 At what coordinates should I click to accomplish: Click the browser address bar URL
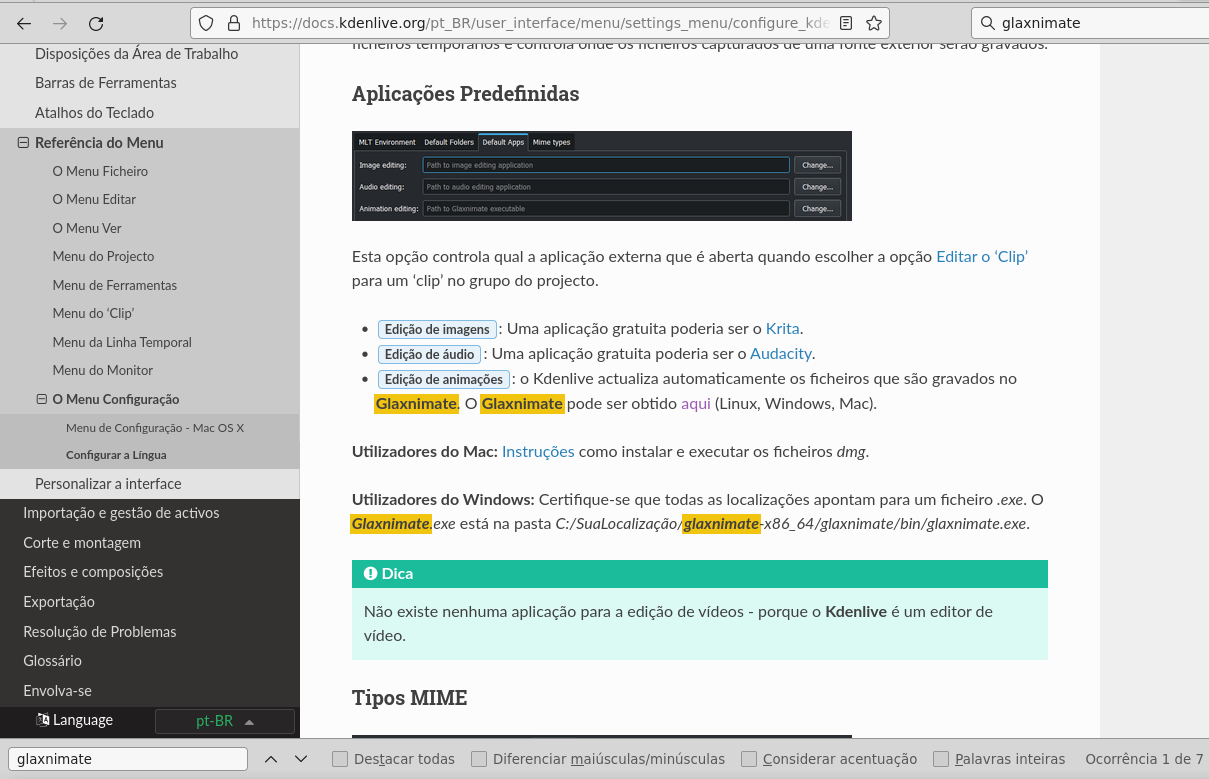(540, 23)
